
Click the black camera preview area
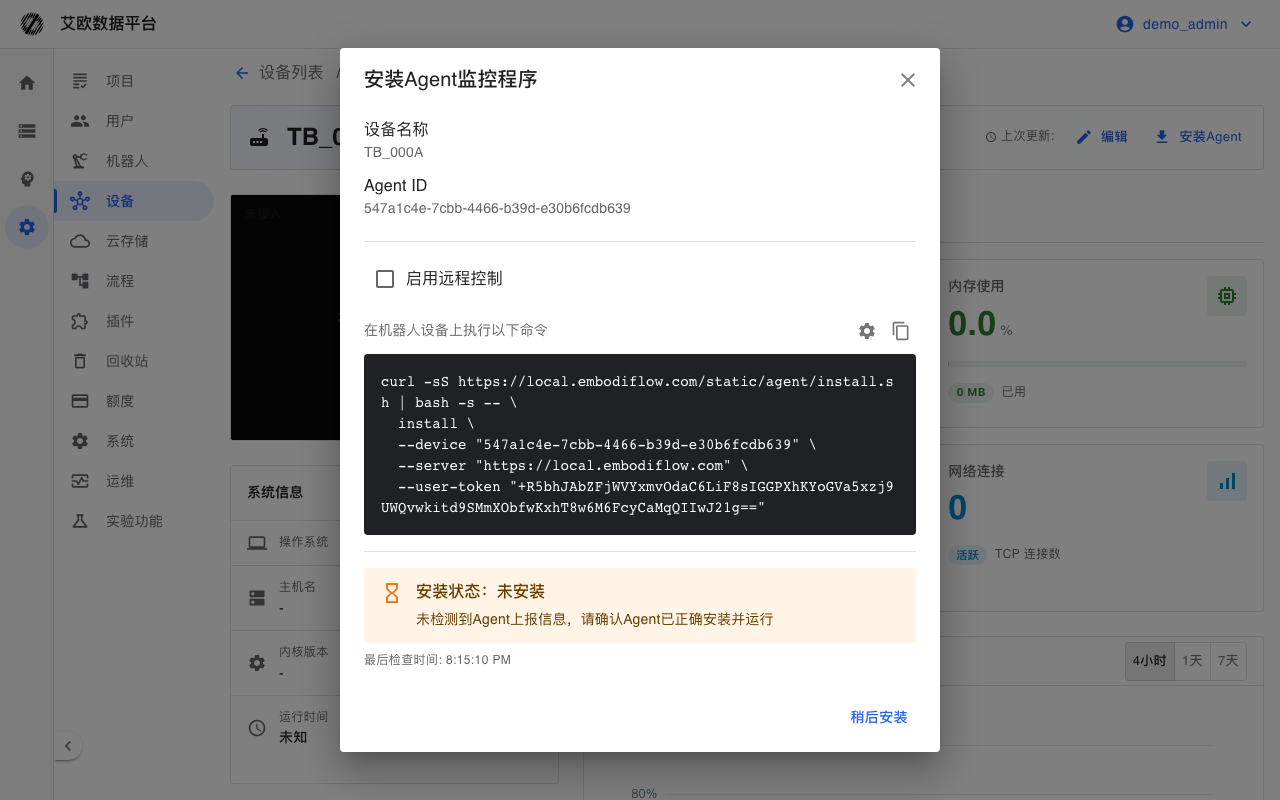(286, 317)
